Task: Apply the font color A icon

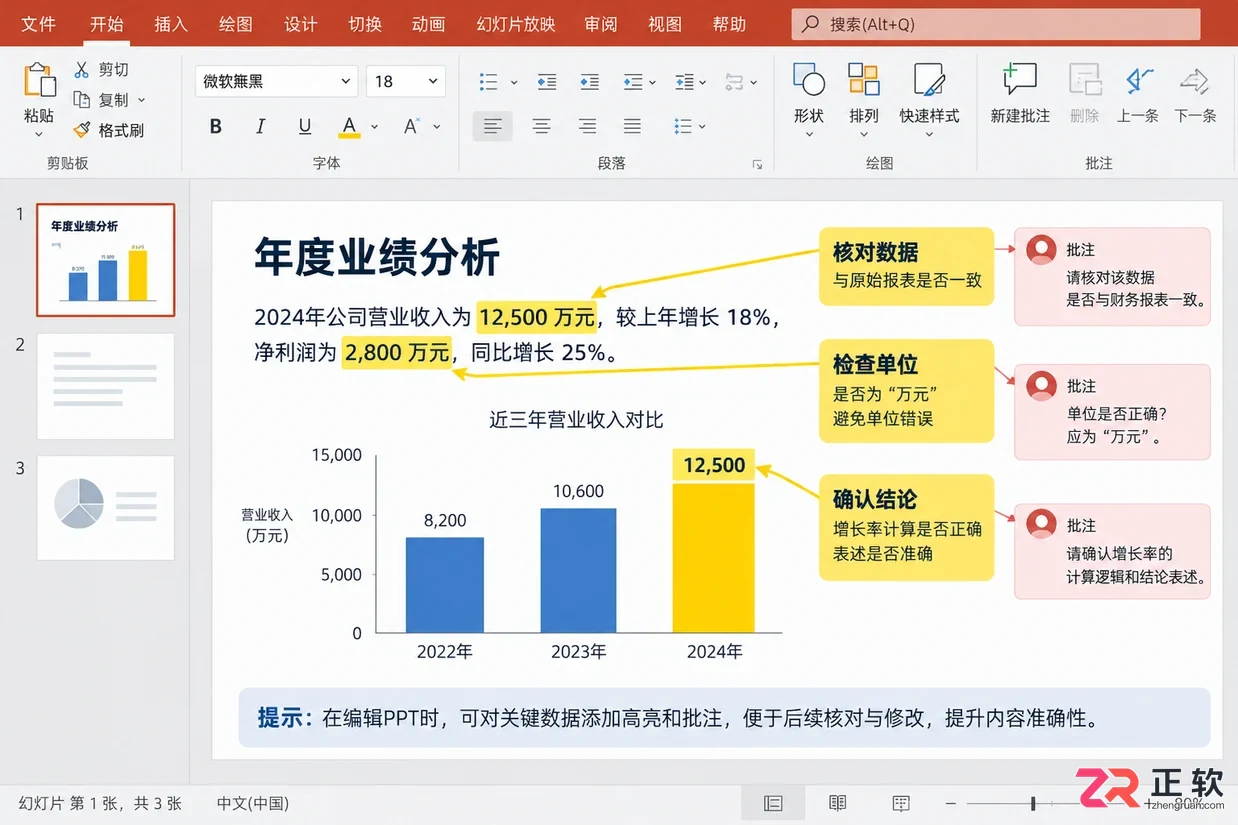Action: pos(348,126)
